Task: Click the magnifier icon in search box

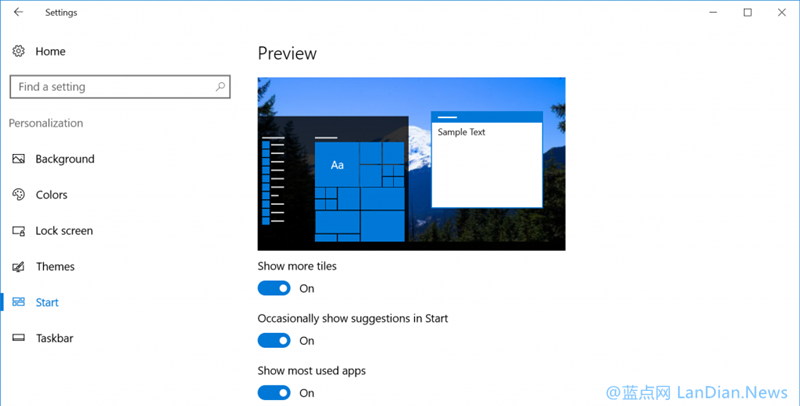Action: (x=220, y=87)
